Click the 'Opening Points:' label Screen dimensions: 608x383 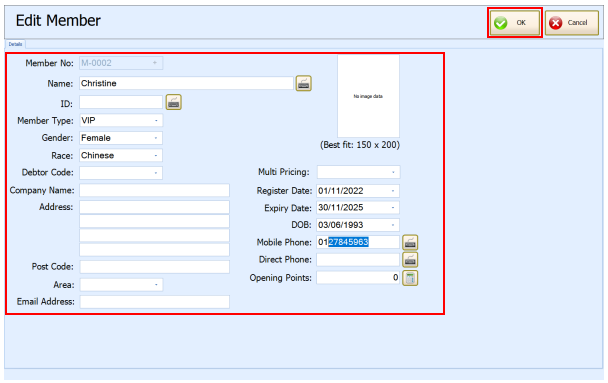(280, 278)
